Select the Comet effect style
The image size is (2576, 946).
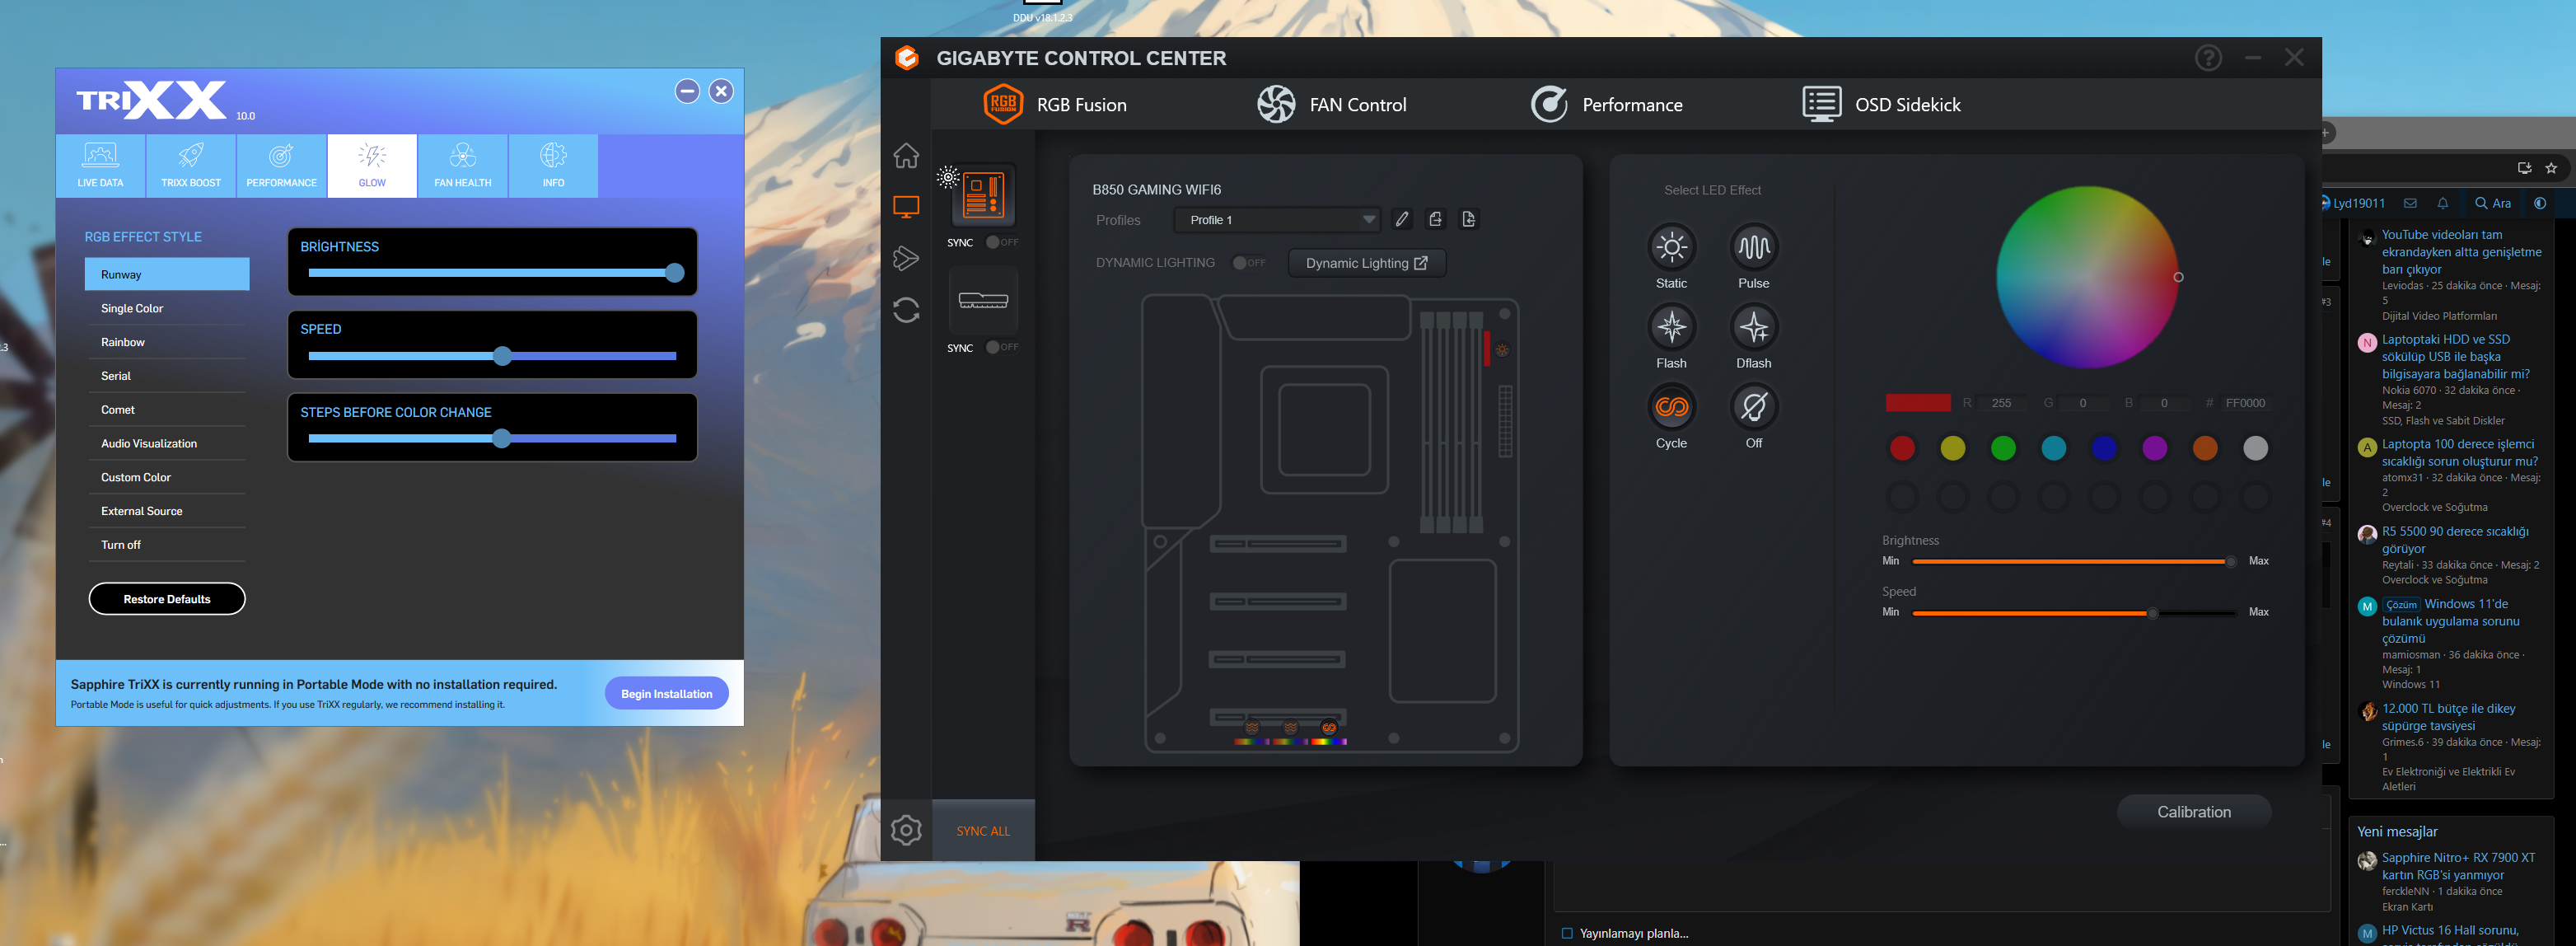tap(167, 410)
